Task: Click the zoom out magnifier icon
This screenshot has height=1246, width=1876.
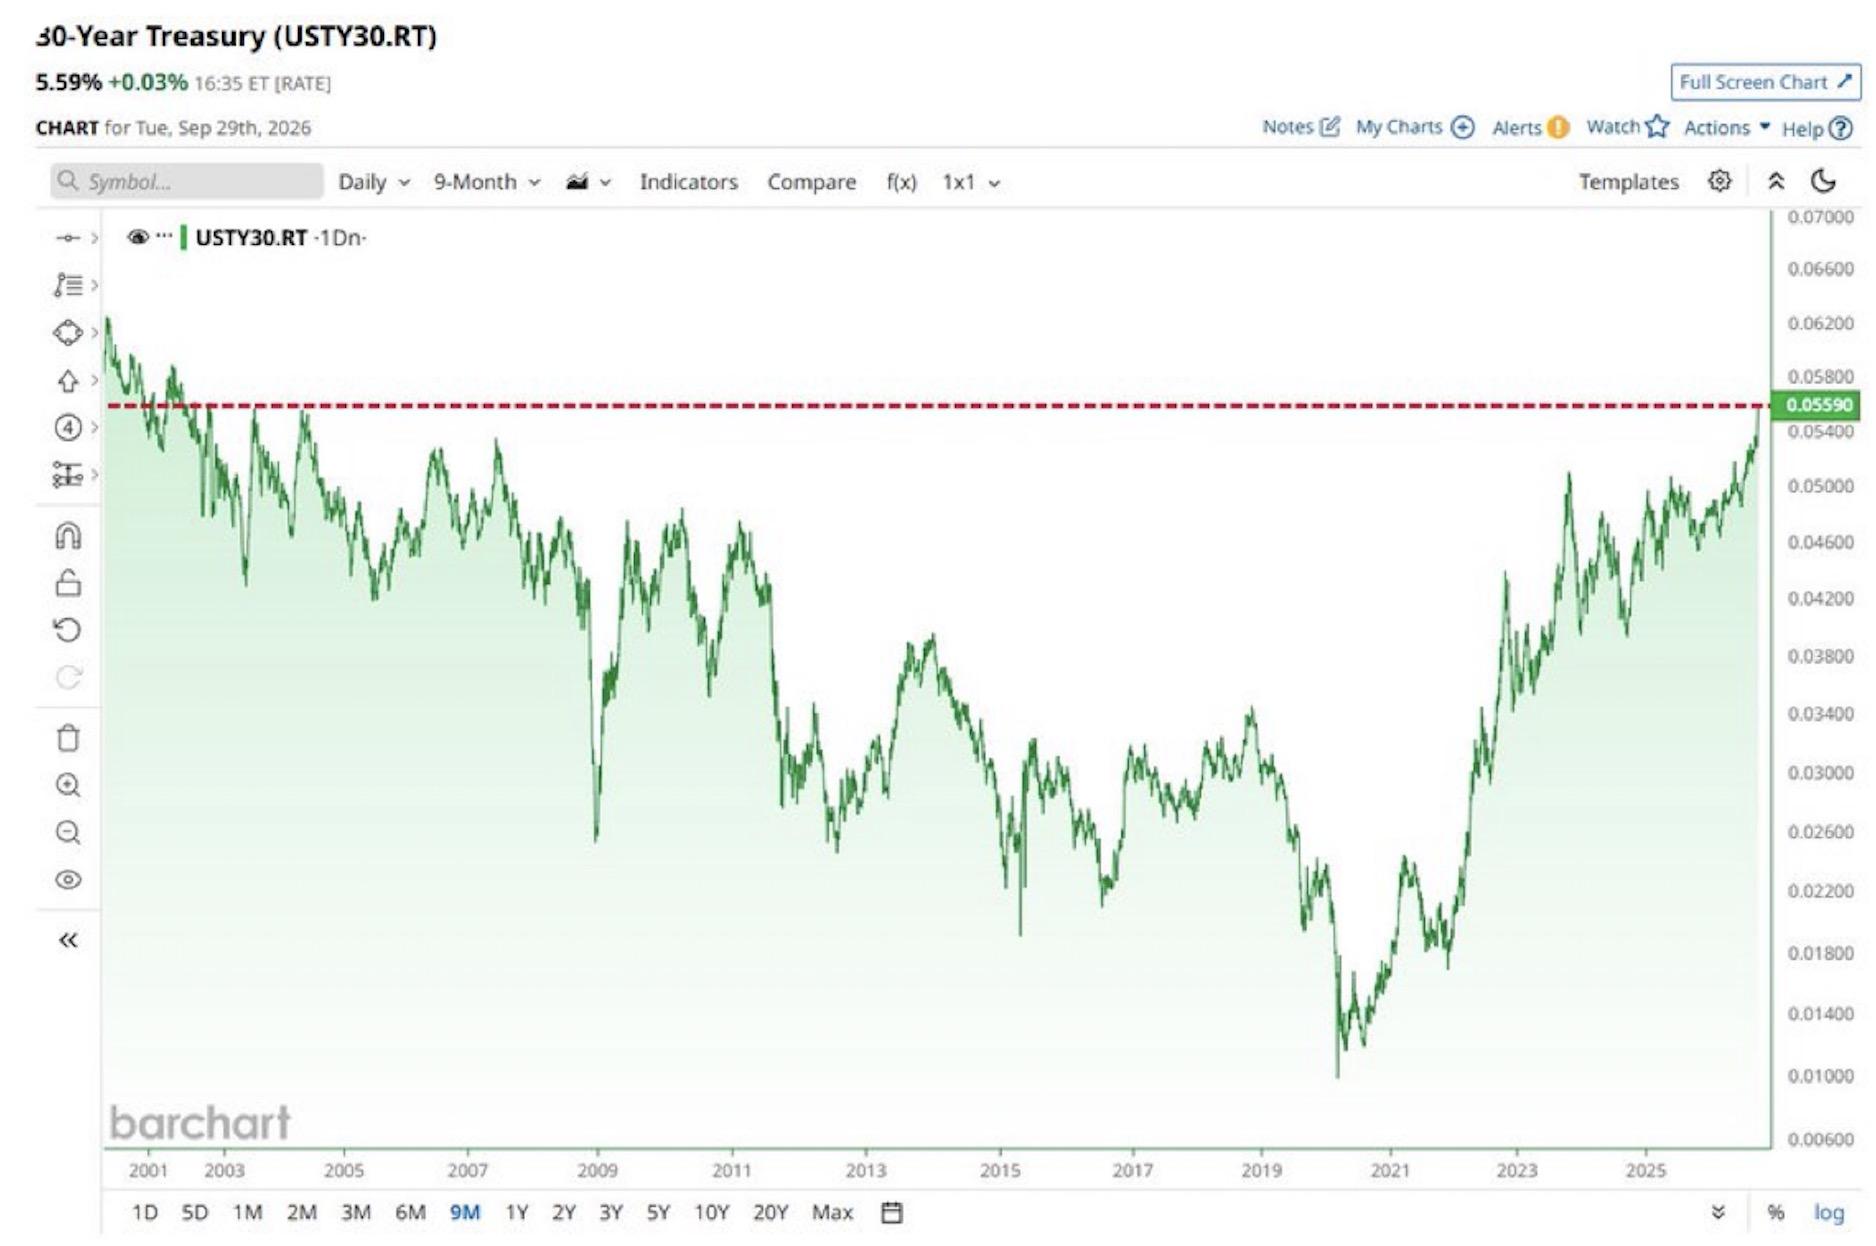Action: (68, 832)
